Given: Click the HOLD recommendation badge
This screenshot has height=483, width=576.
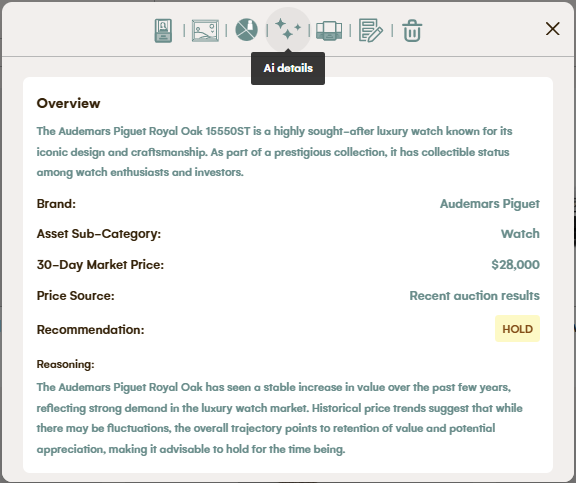Looking at the screenshot, I should pyautogui.click(x=517, y=329).
